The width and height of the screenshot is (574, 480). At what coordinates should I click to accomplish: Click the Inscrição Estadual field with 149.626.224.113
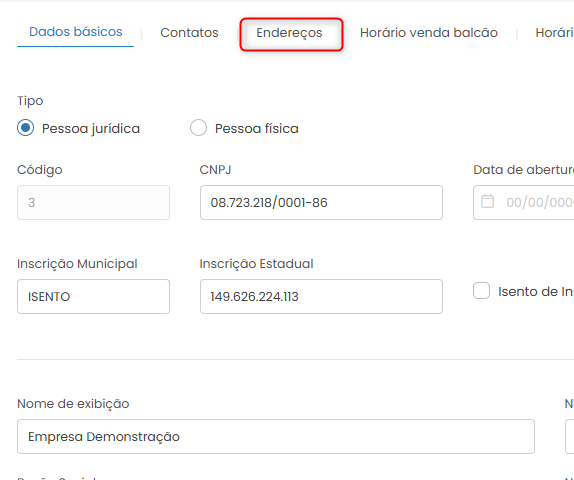click(321, 297)
